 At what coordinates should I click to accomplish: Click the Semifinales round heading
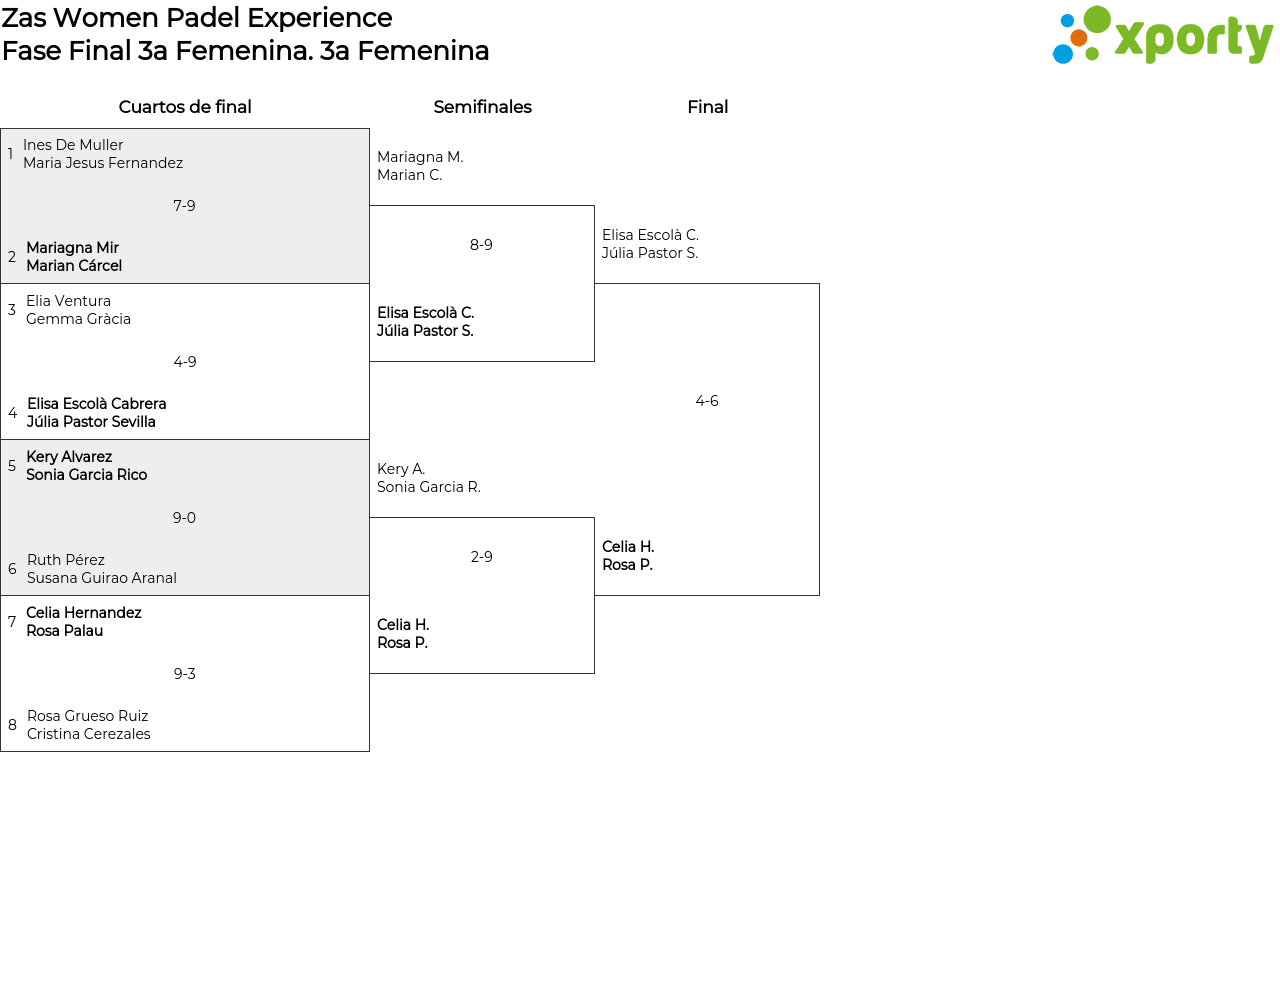(x=482, y=107)
